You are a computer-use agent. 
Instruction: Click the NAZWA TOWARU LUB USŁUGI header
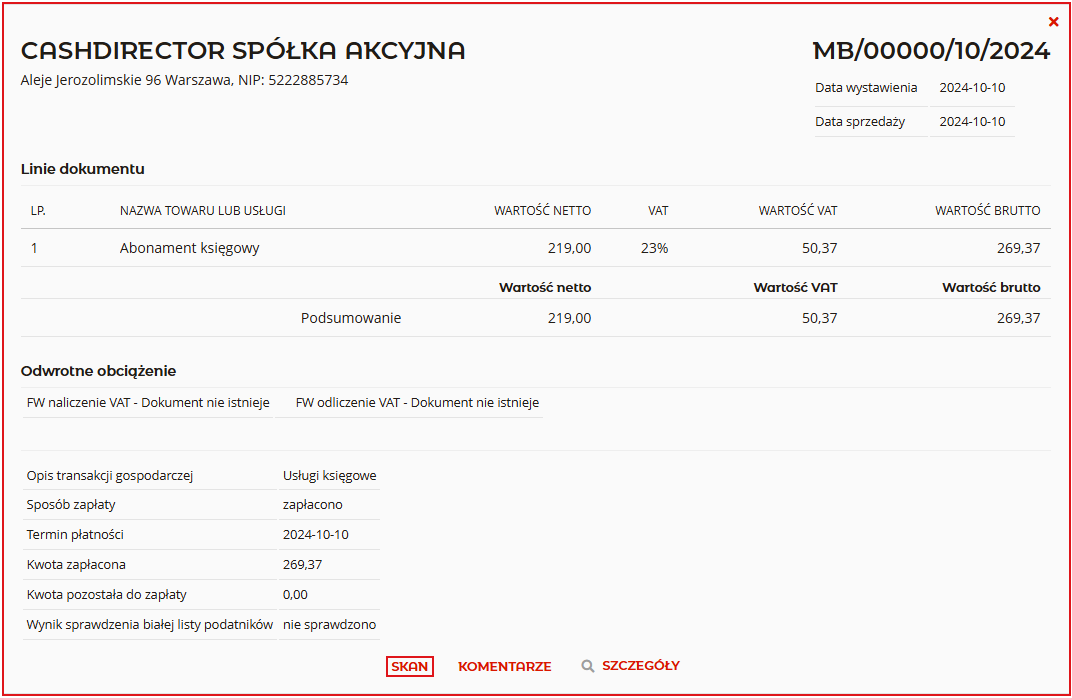[202, 211]
